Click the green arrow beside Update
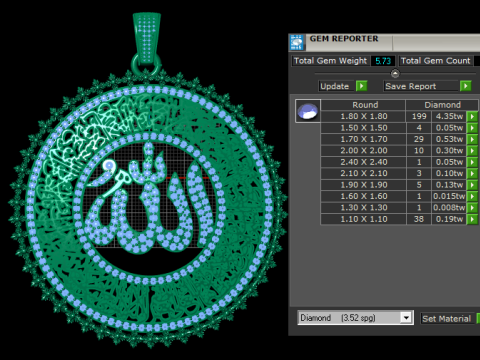The image size is (480, 360). [361, 86]
